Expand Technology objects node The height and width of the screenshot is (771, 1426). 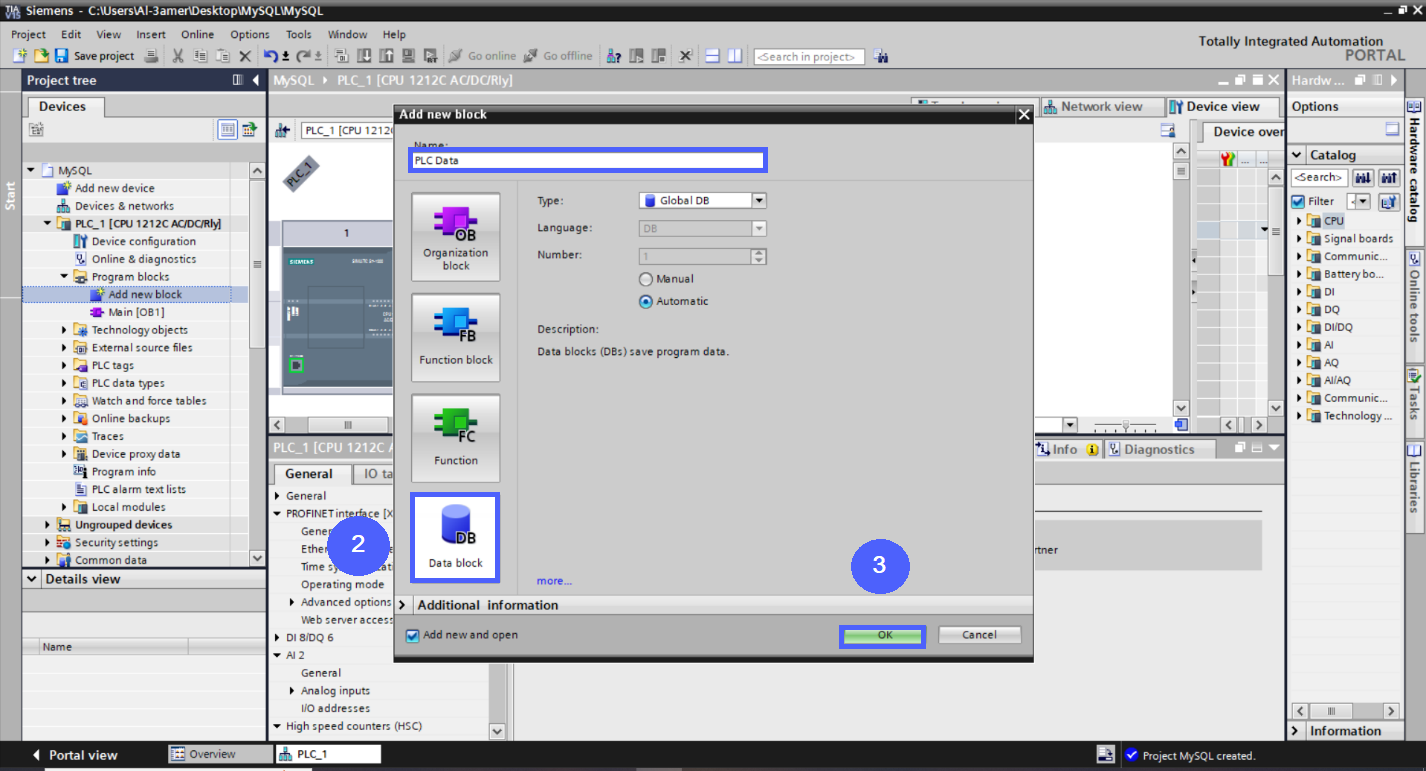pyautogui.click(x=64, y=330)
